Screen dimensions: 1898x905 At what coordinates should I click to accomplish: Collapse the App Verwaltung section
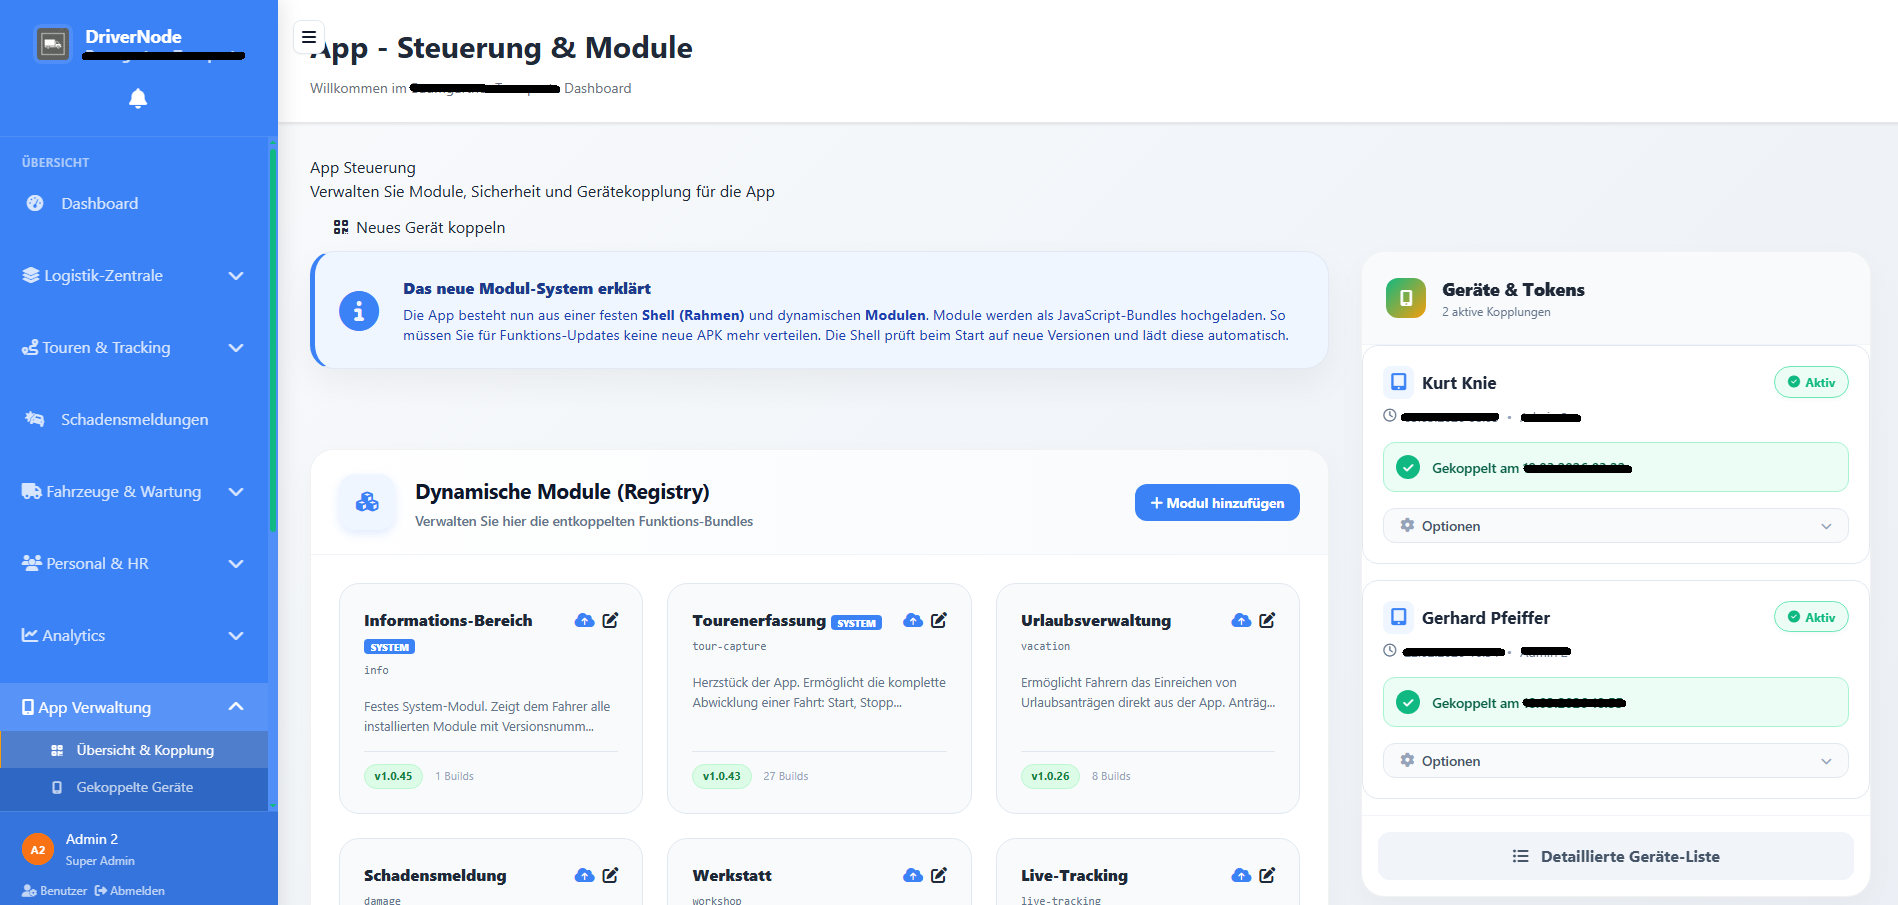click(134, 707)
